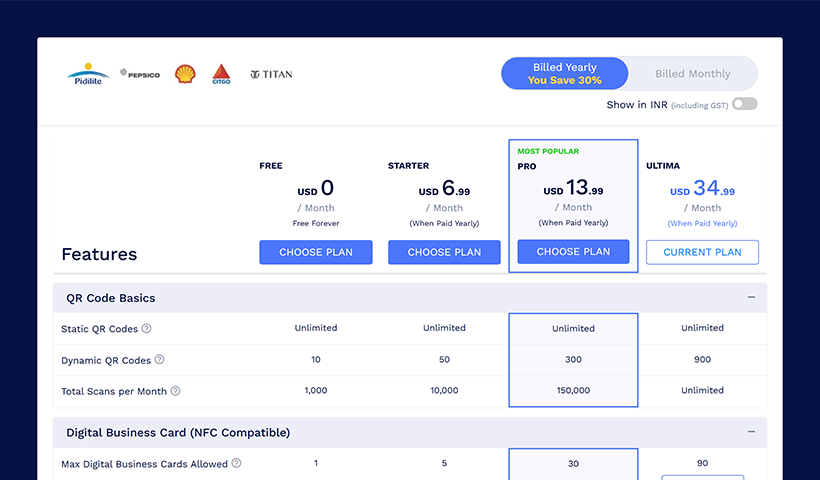Open help icon for Total Scans per Month

(x=176, y=391)
